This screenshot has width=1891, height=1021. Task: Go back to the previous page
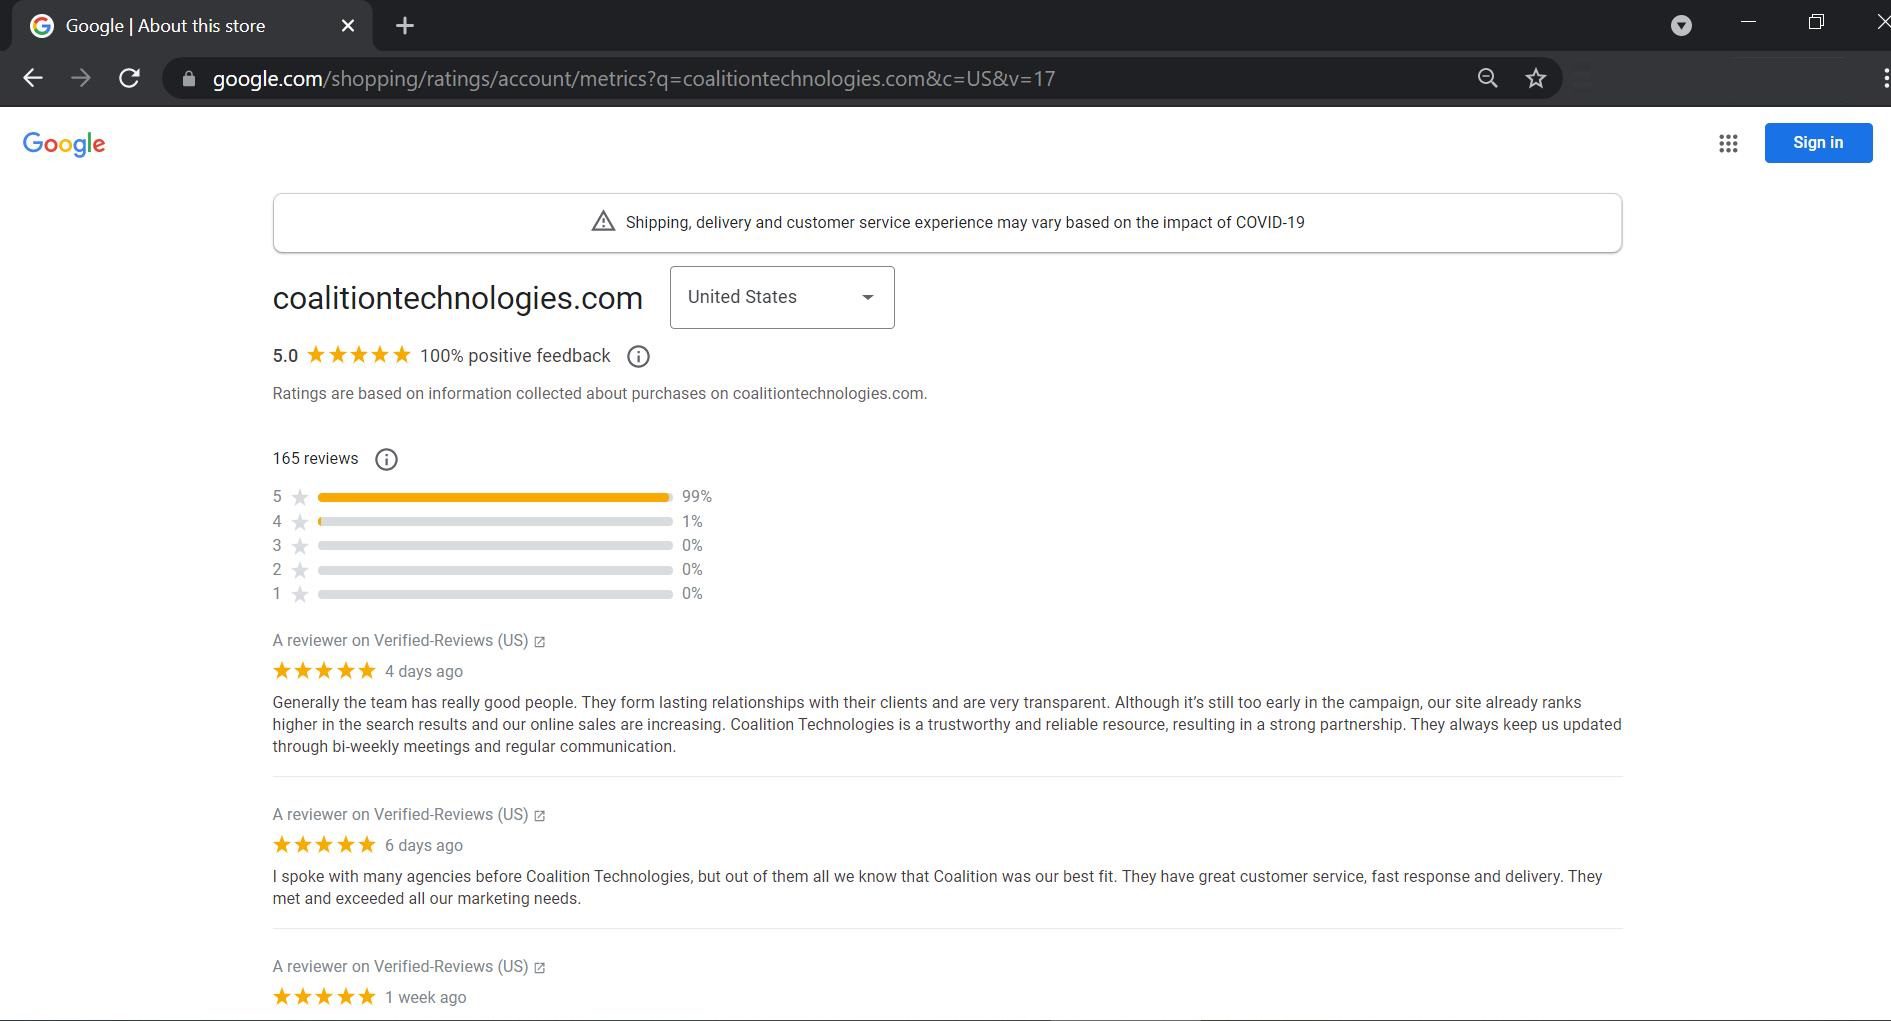[x=33, y=79]
